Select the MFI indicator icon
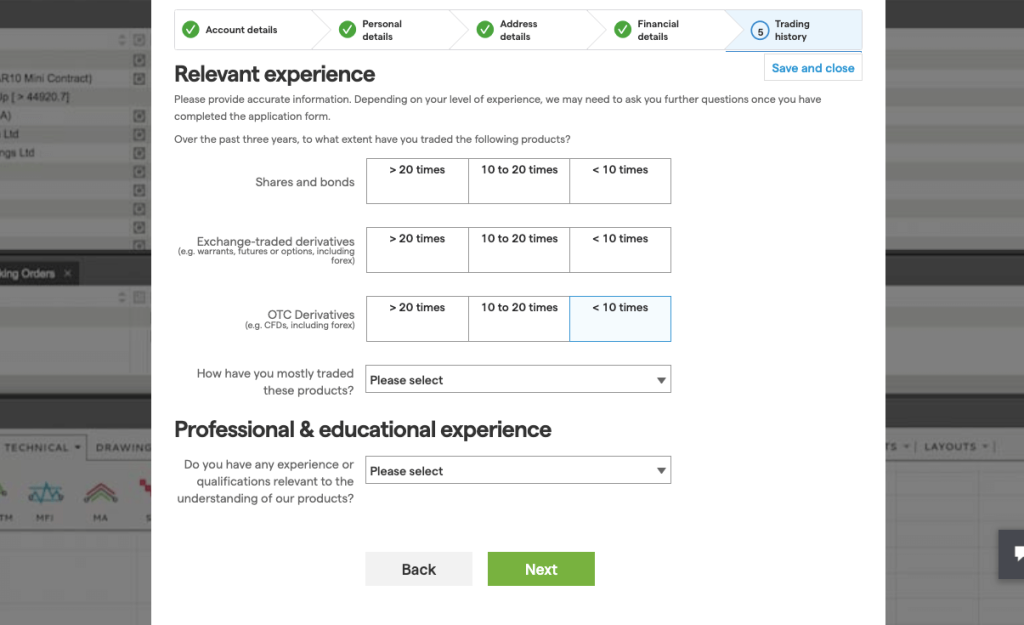The height and width of the screenshot is (625, 1024). point(45,493)
